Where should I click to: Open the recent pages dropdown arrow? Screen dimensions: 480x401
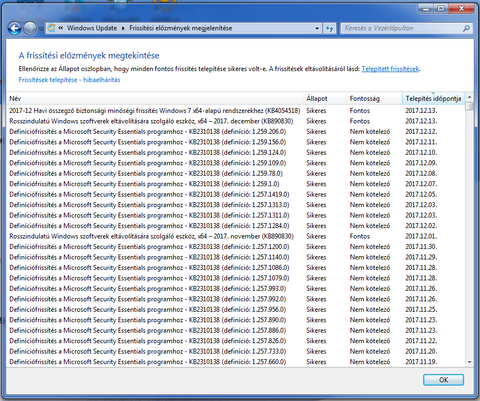coord(41,29)
